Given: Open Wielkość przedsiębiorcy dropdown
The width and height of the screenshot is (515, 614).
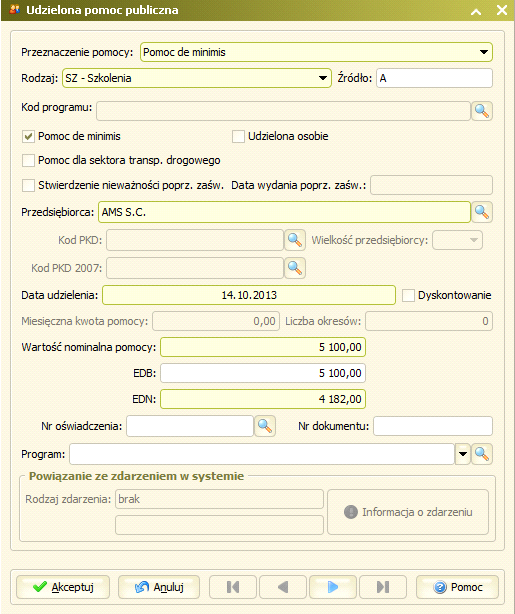Looking at the screenshot, I should 457,240.
